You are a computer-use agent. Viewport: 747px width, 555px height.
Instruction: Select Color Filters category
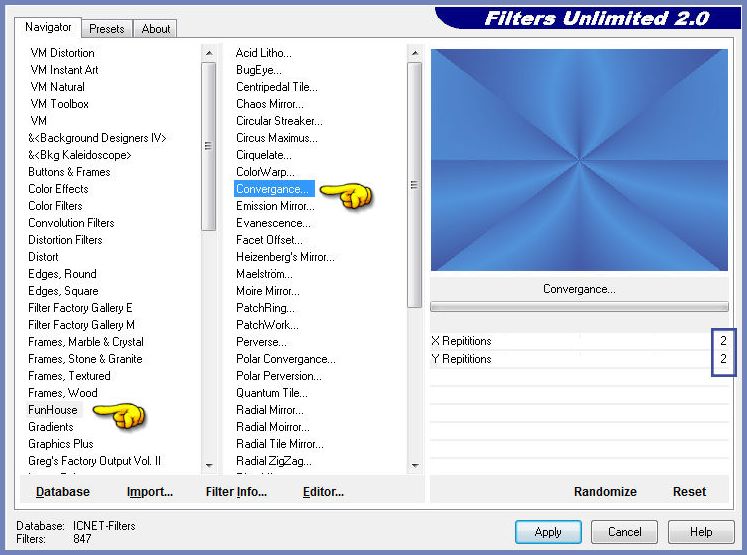coord(55,206)
